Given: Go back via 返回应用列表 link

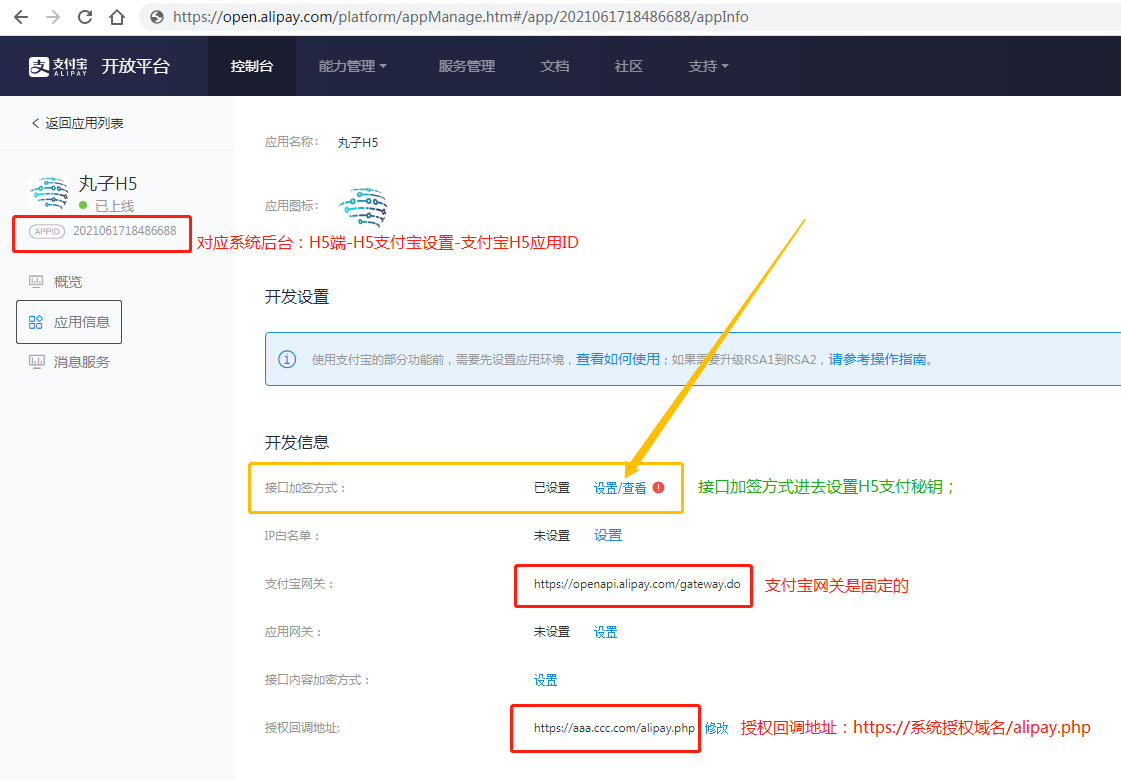Looking at the screenshot, I should click(77, 123).
